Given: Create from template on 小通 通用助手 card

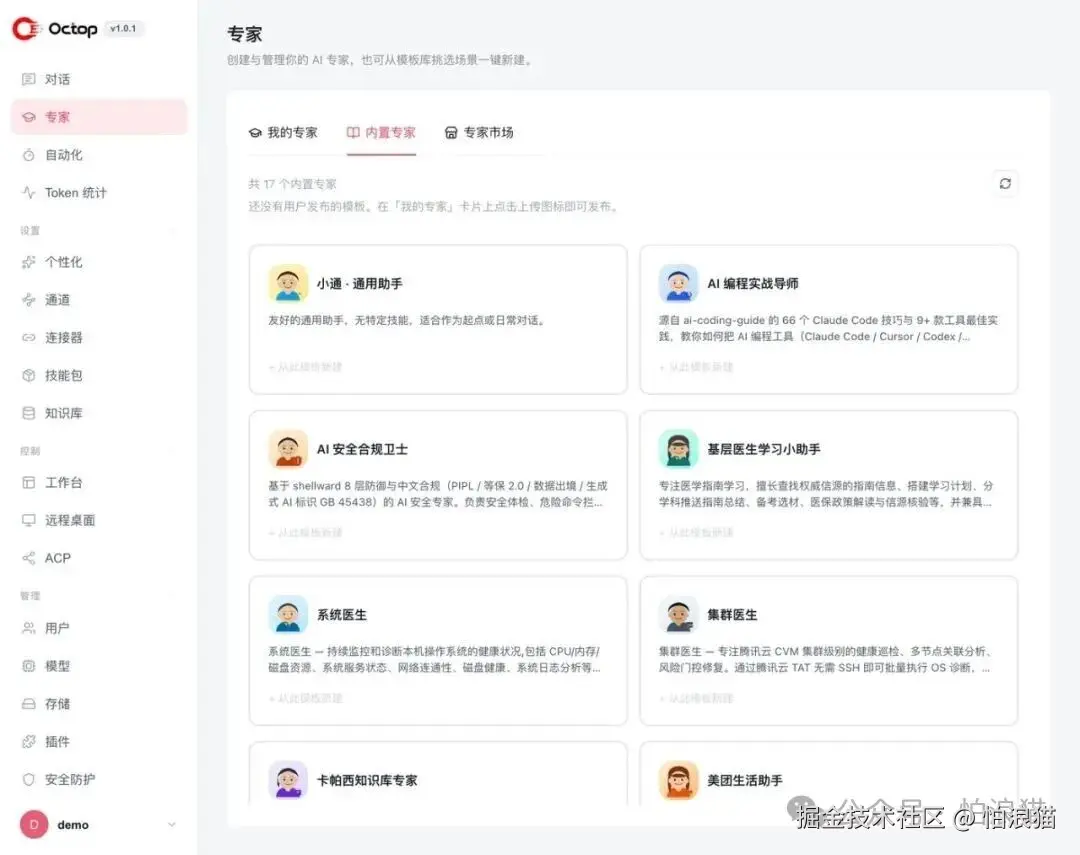Looking at the screenshot, I should [305, 367].
